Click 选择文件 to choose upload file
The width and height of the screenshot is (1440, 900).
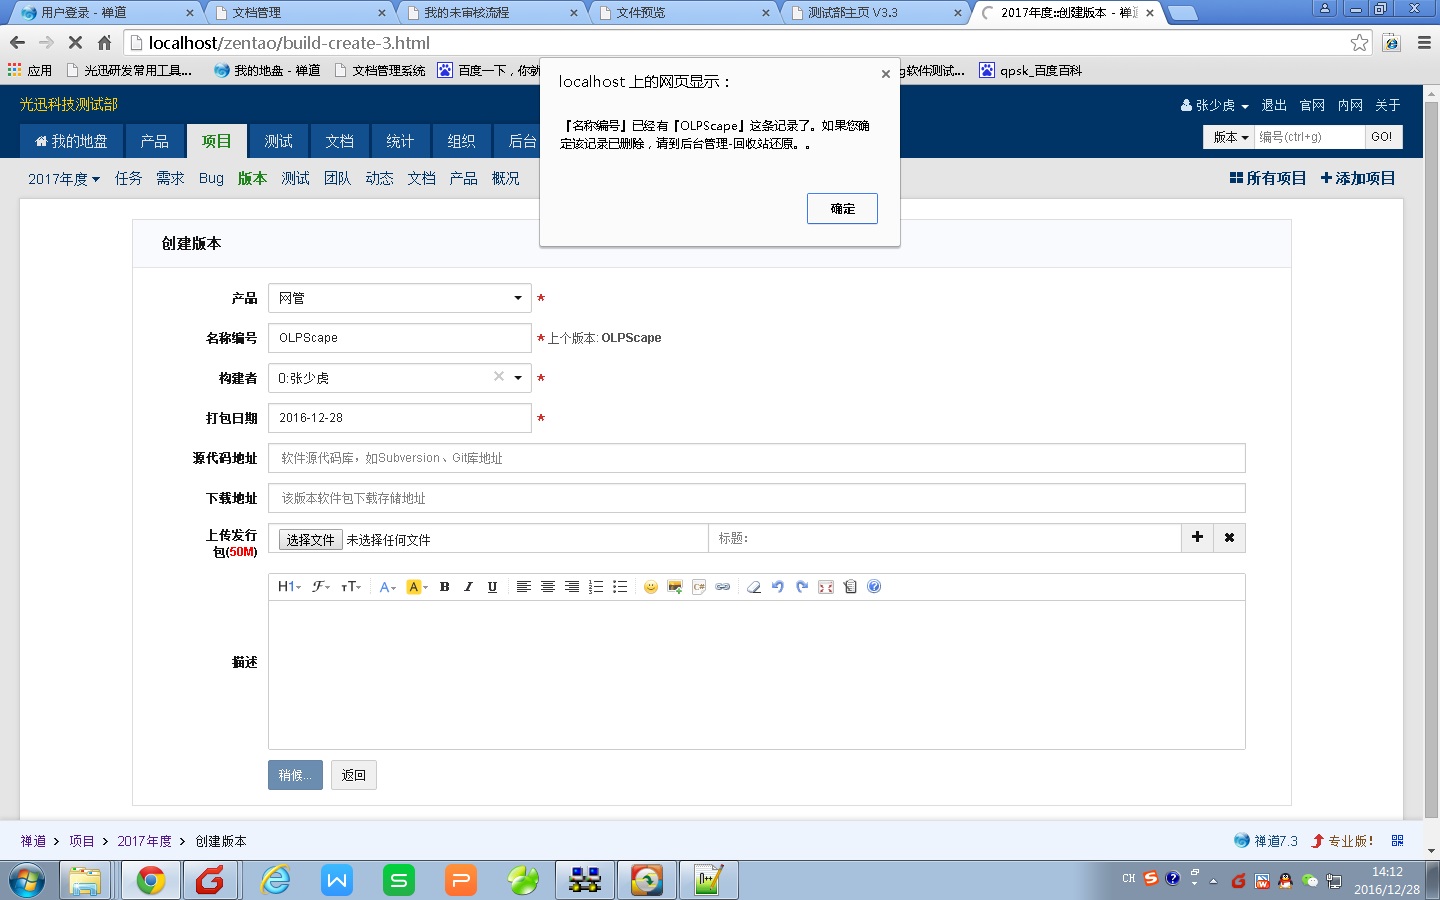tap(311, 540)
